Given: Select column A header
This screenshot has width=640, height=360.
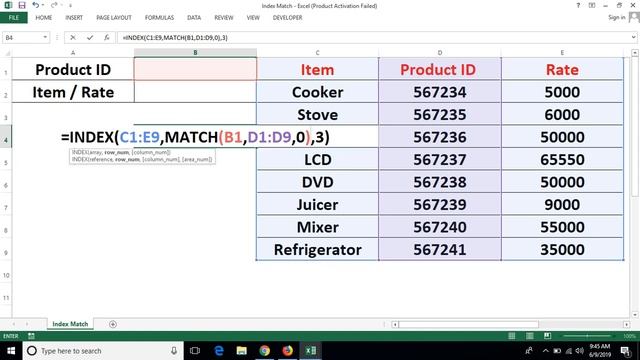Looking at the screenshot, I should 73,53.
